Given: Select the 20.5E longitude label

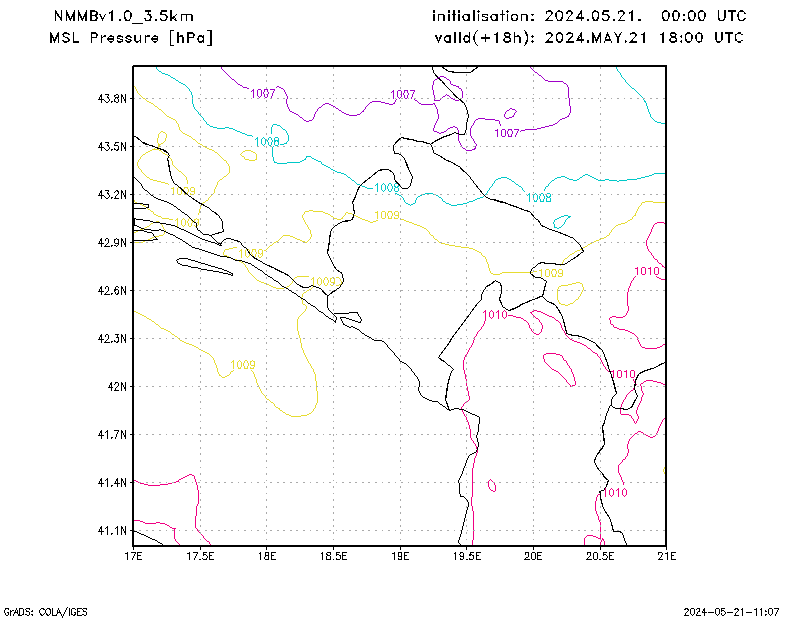Looking at the screenshot, I should (x=600, y=556).
